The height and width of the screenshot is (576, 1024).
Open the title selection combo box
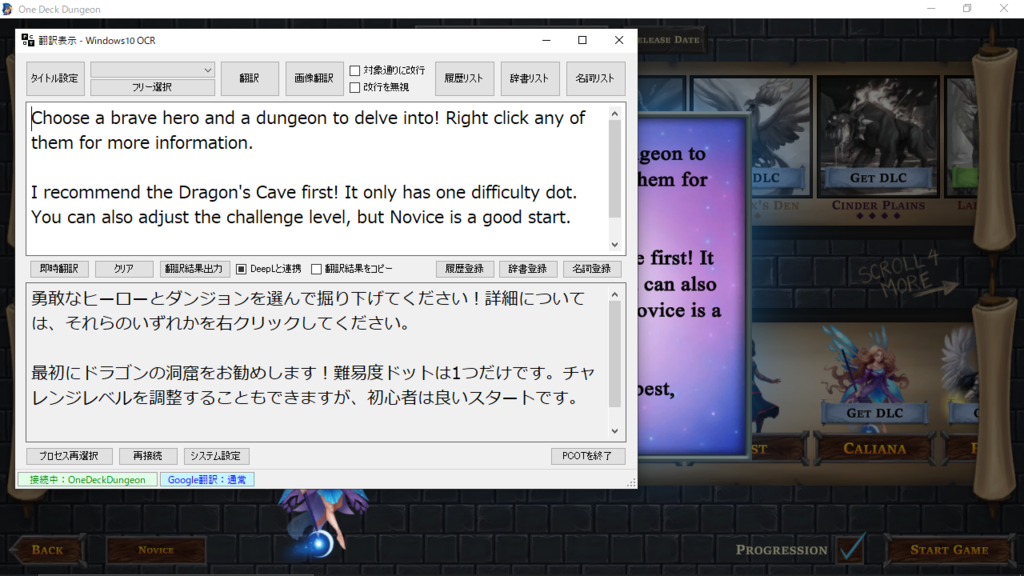pyautogui.click(x=153, y=70)
